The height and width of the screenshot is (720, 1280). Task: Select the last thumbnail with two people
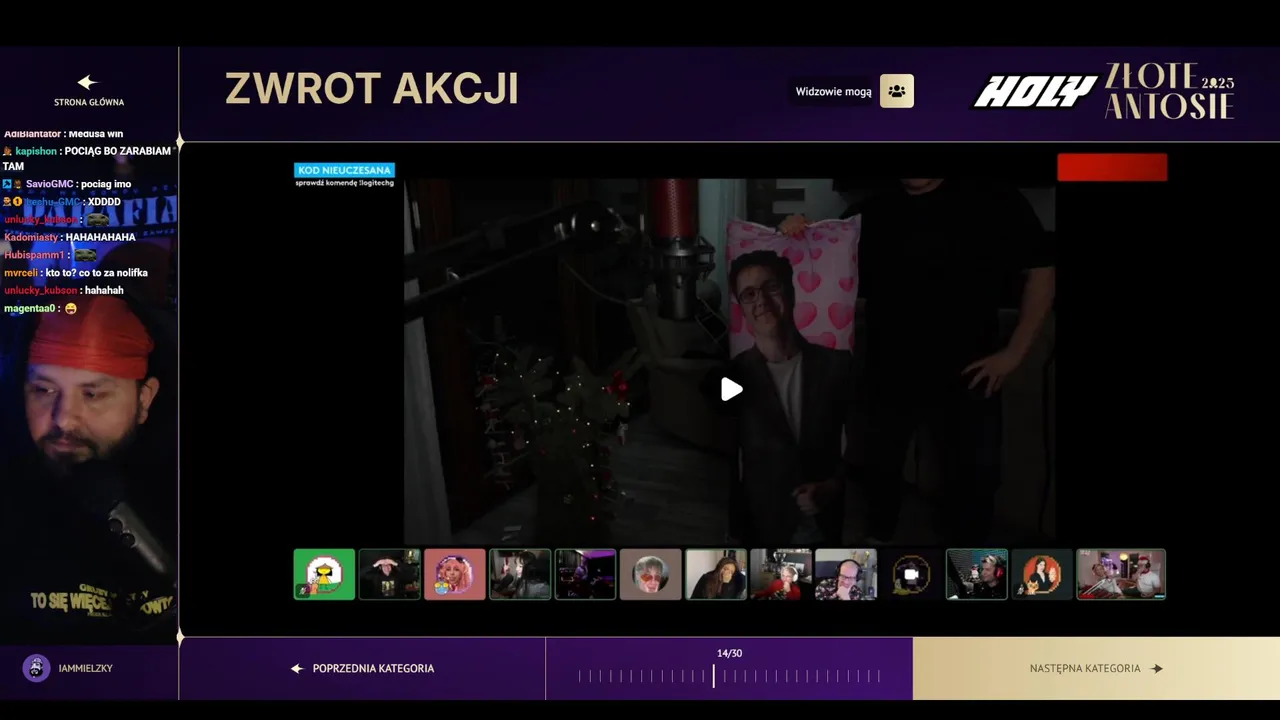coord(1121,574)
